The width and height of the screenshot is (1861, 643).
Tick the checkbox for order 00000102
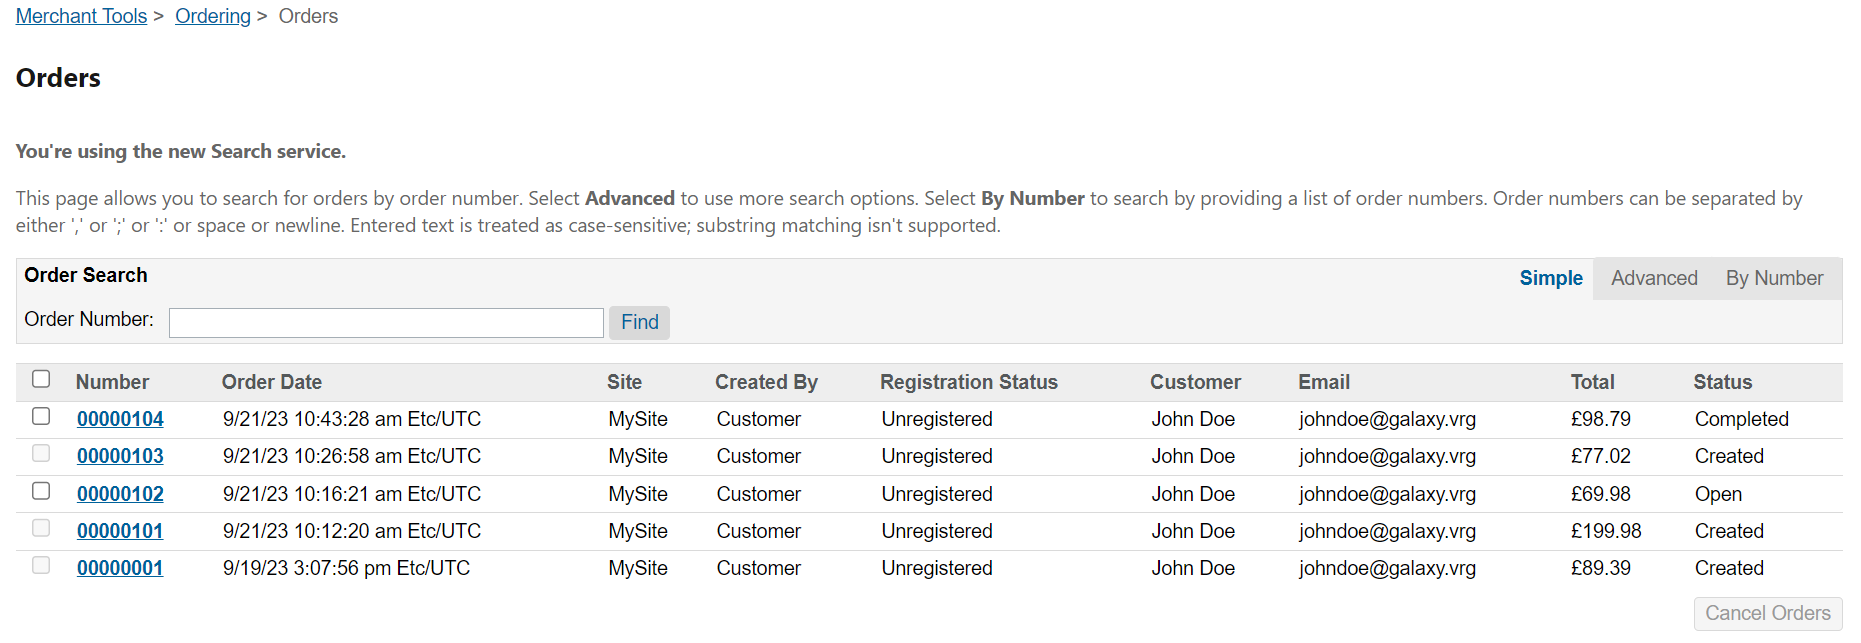pos(41,491)
